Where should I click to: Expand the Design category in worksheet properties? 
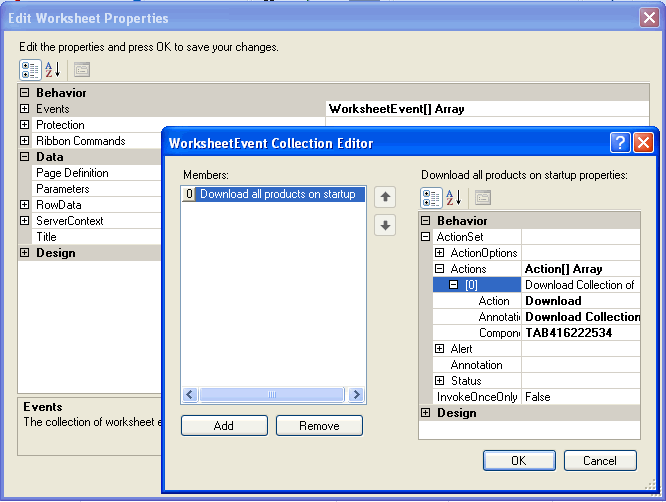[x=25, y=252]
